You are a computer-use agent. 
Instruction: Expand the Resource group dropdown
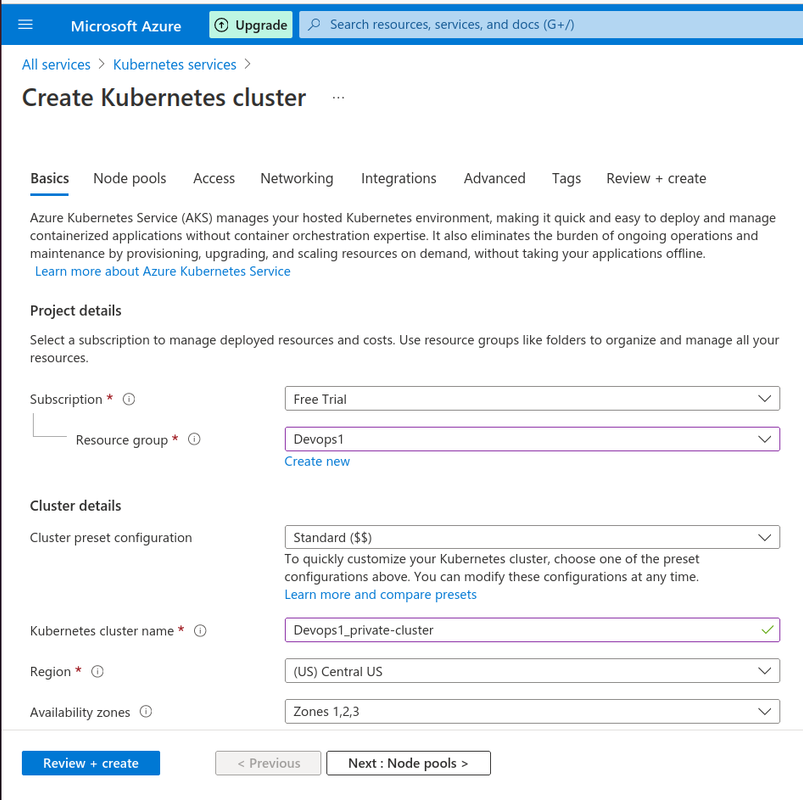click(x=532, y=439)
